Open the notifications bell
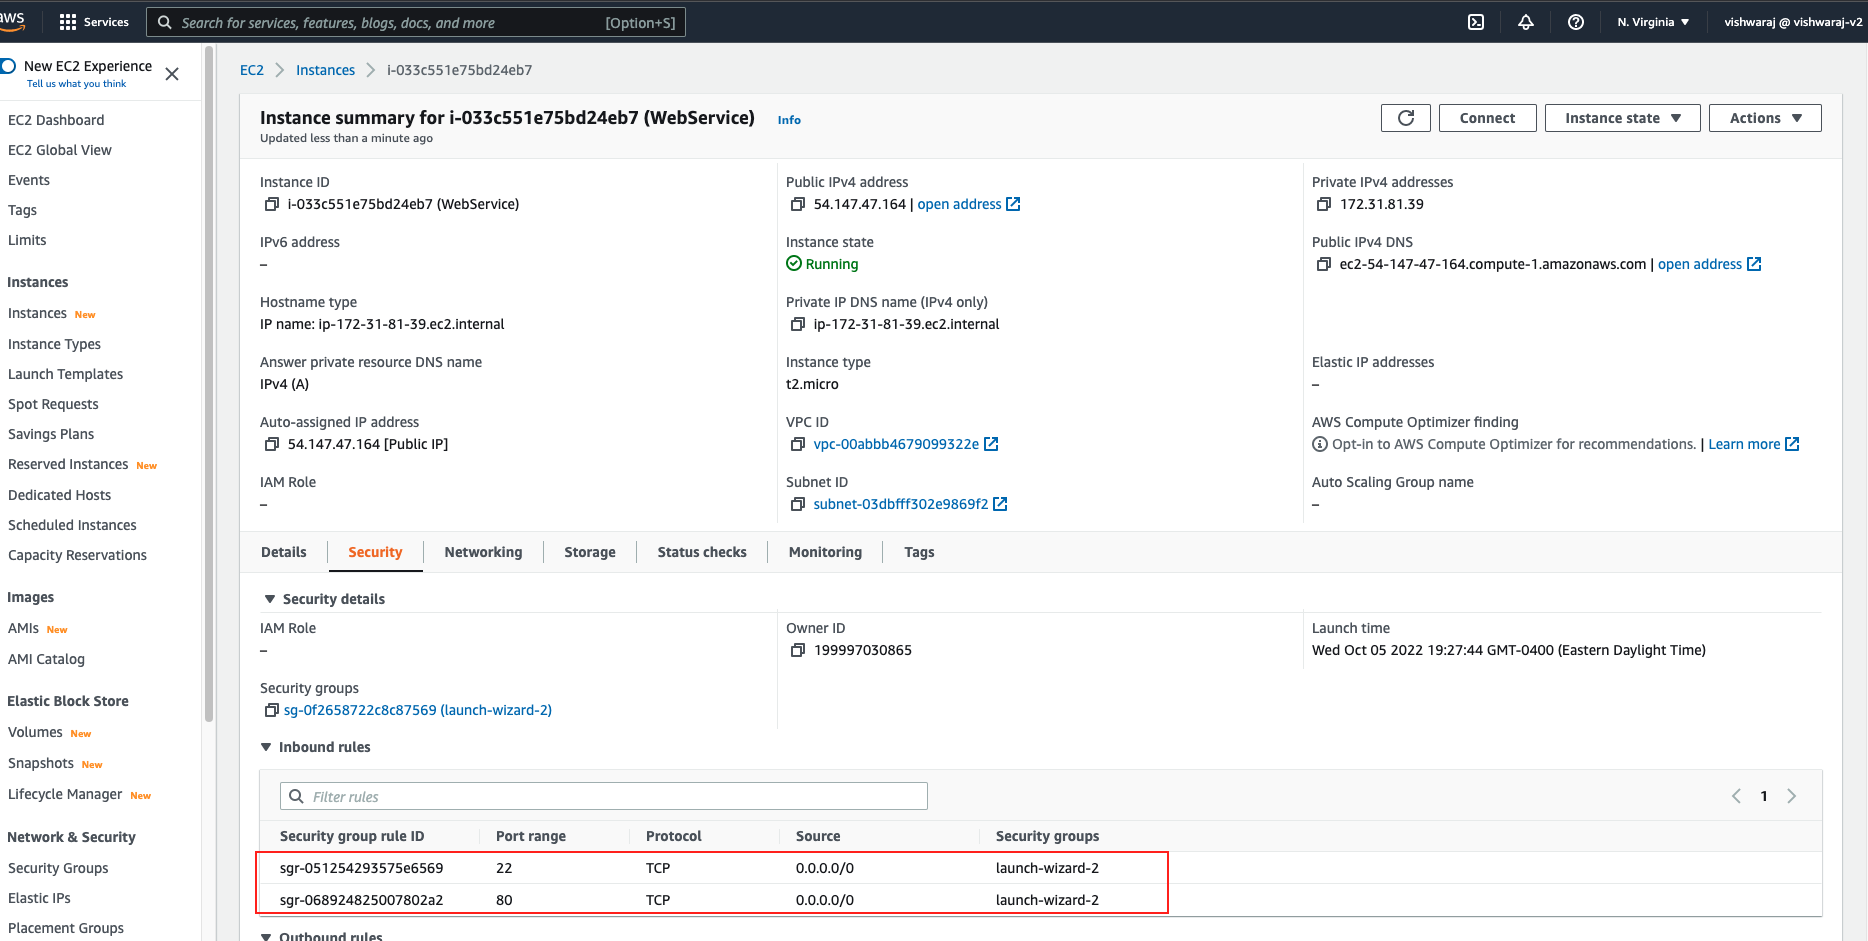This screenshot has width=1868, height=941. point(1525,22)
